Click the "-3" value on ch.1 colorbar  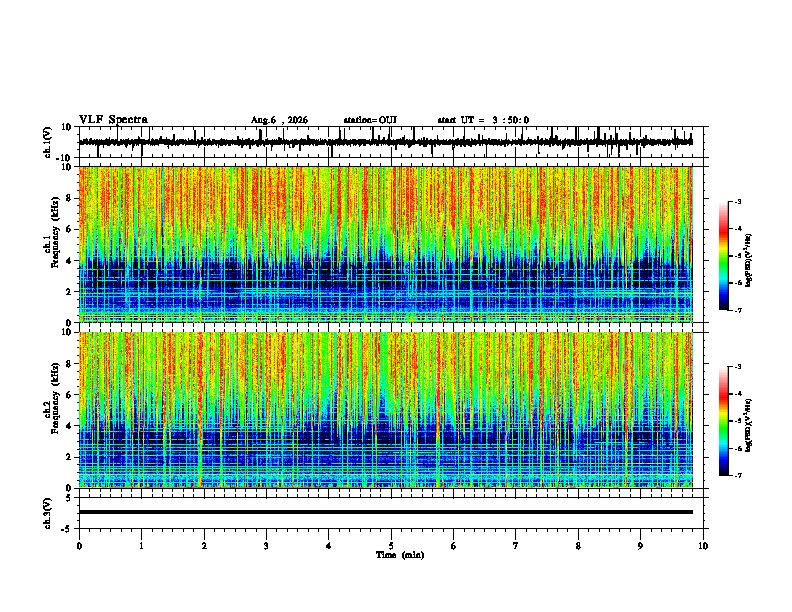738,201
